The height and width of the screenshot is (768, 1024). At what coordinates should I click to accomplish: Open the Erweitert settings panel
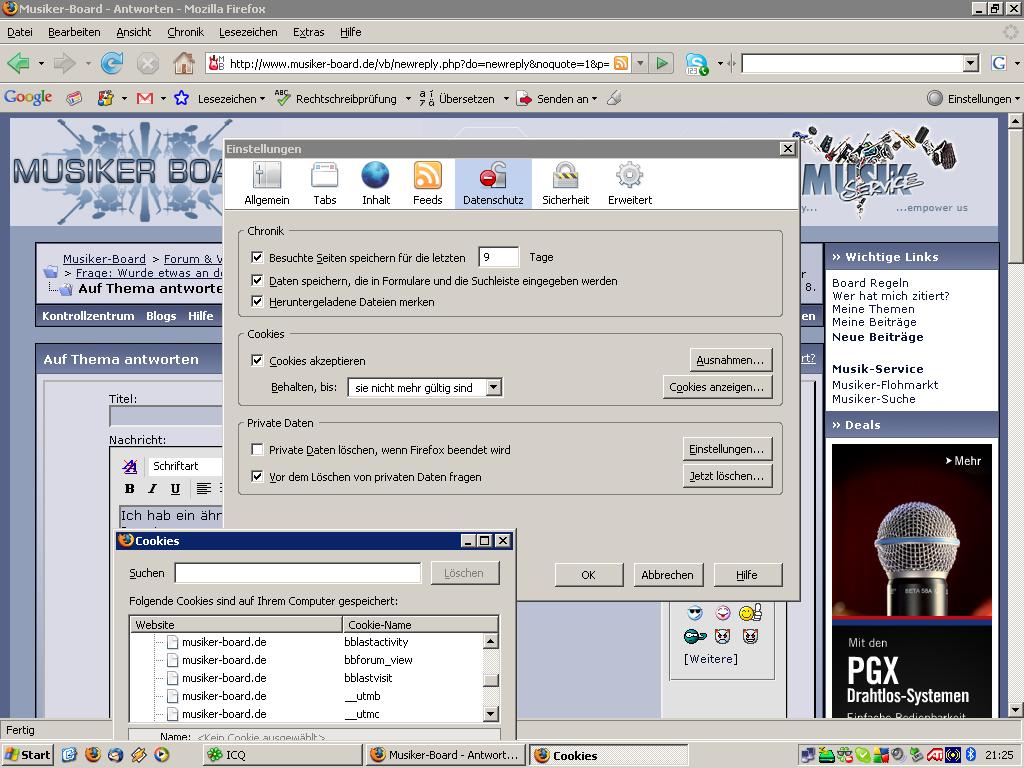630,184
